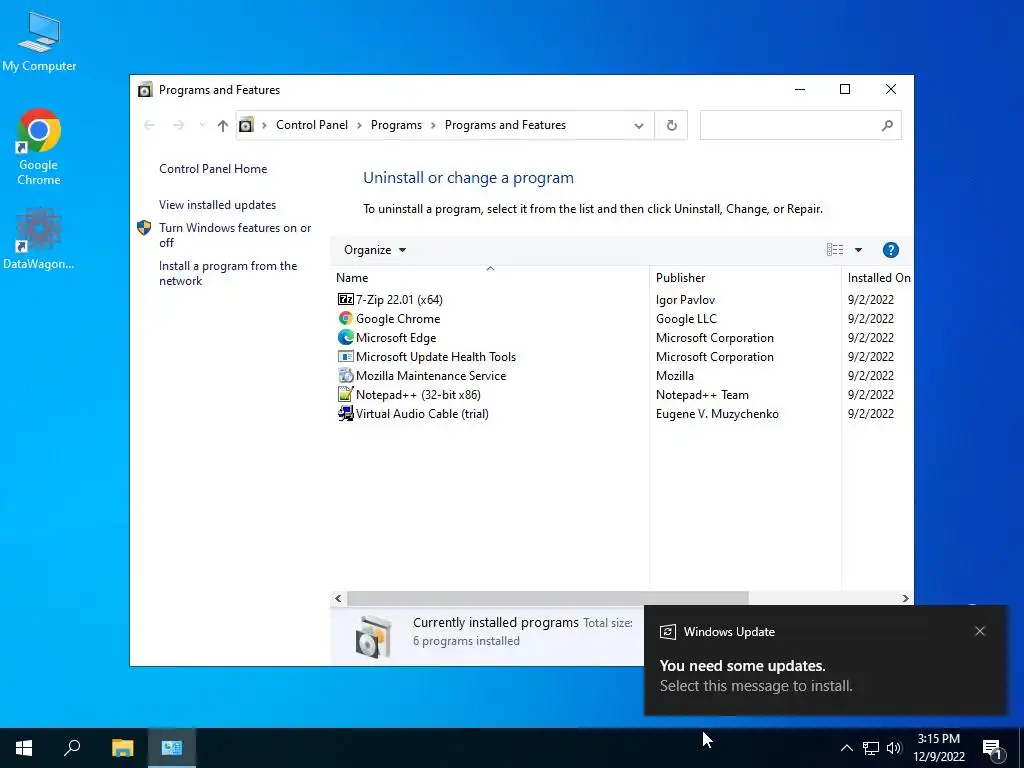Select the Microsoft Edge list icon
Image resolution: width=1024 pixels, height=768 pixels.
(x=345, y=337)
